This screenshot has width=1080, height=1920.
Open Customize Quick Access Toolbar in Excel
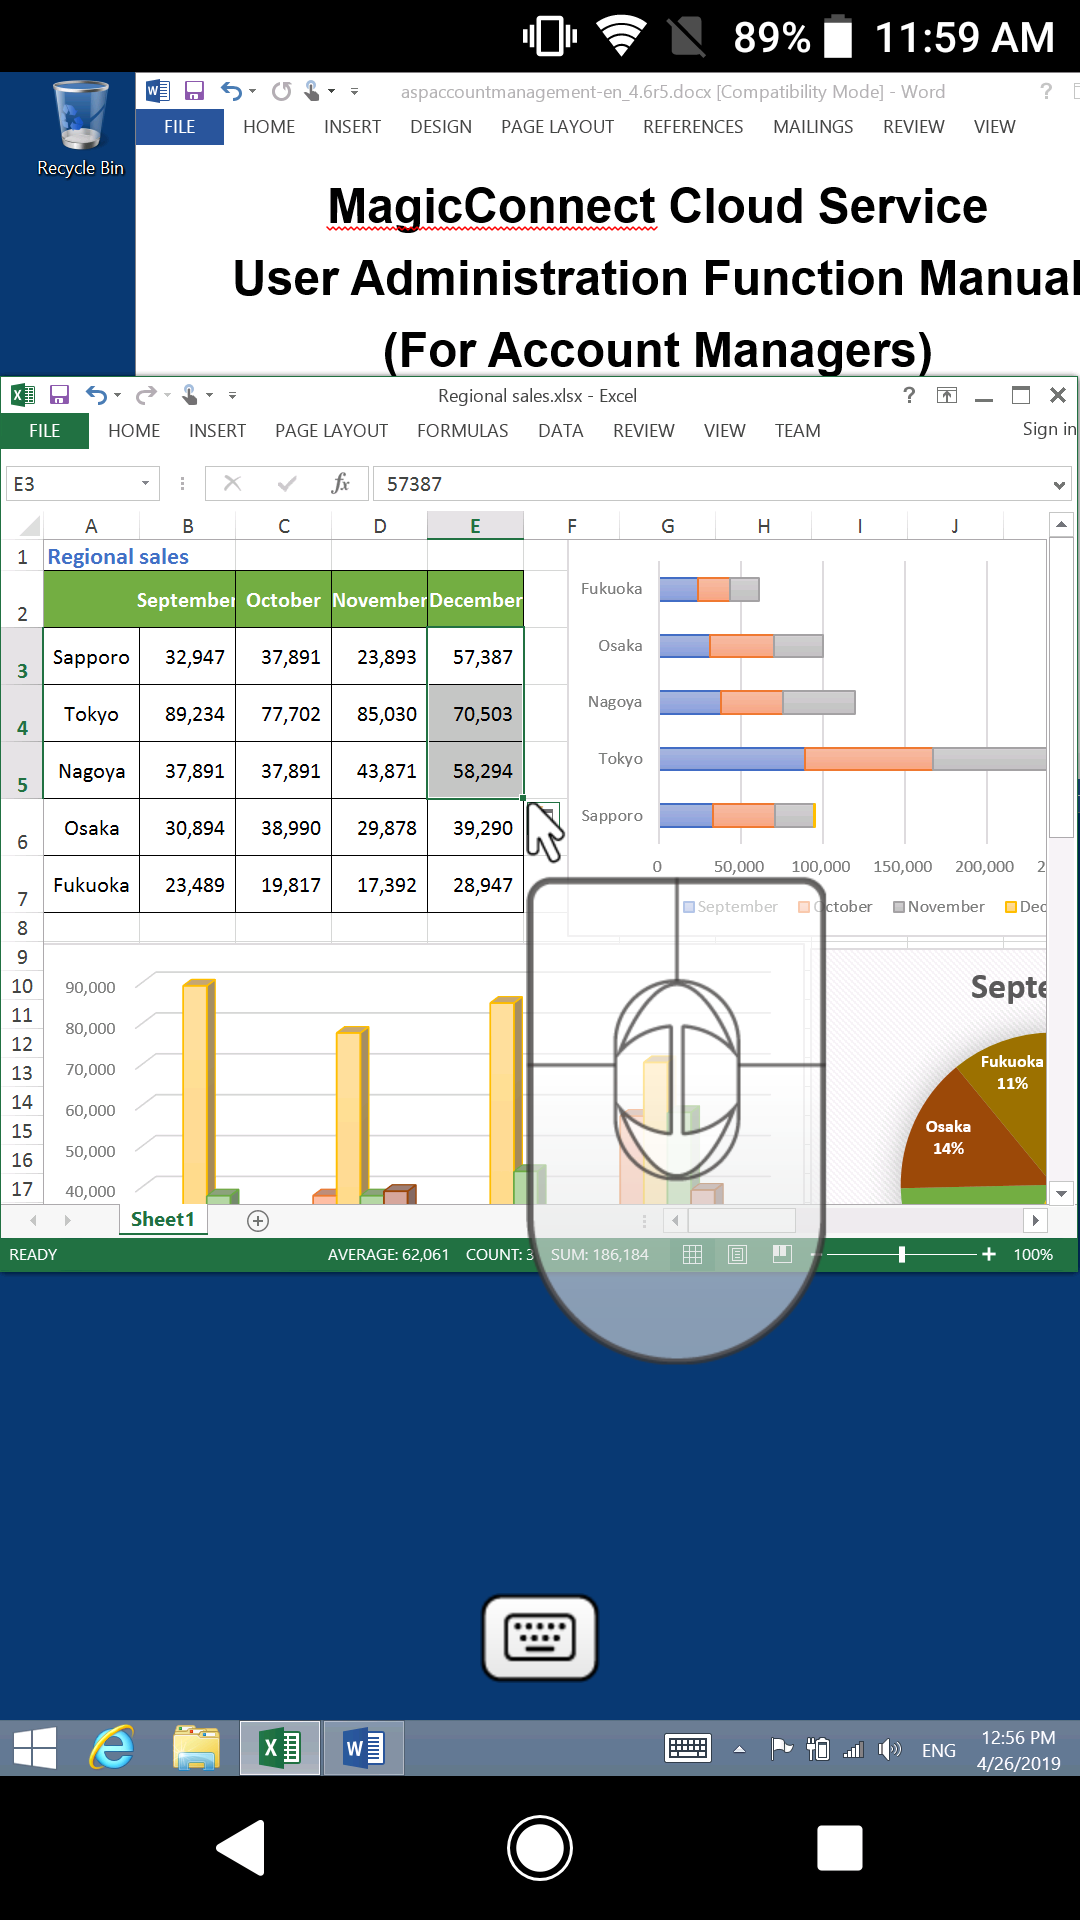pyautogui.click(x=232, y=396)
